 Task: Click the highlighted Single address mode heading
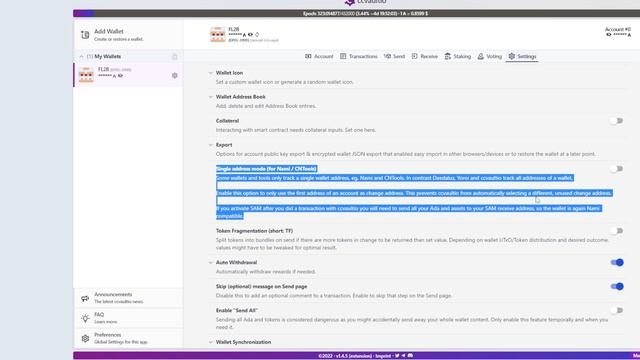click(266, 169)
